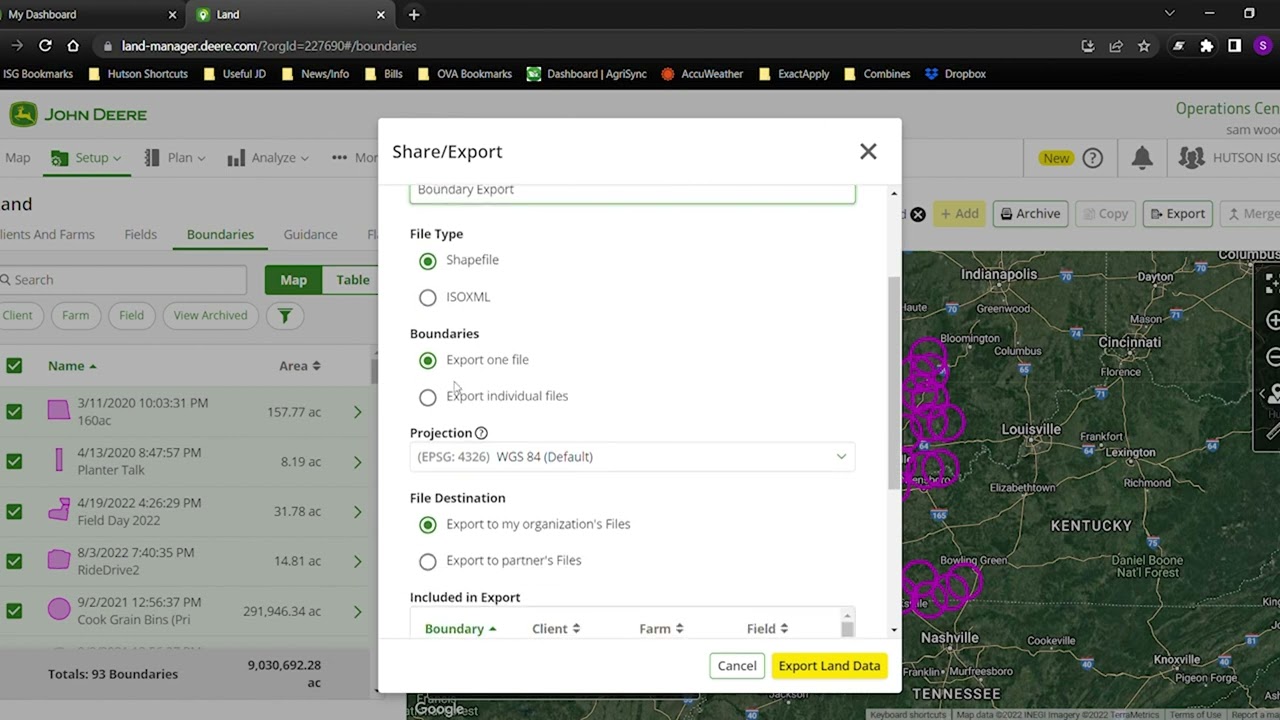The width and height of the screenshot is (1280, 720).
Task: Click the Export toolbar button
Action: [x=1177, y=214]
